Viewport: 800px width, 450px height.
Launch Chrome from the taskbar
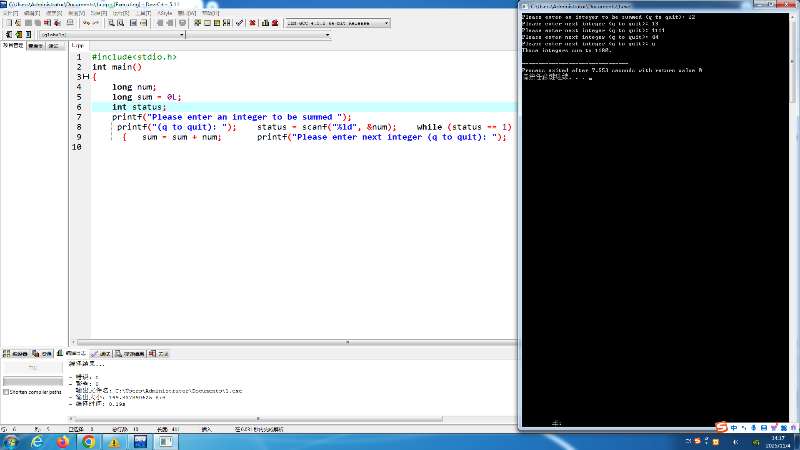pos(88,442)
